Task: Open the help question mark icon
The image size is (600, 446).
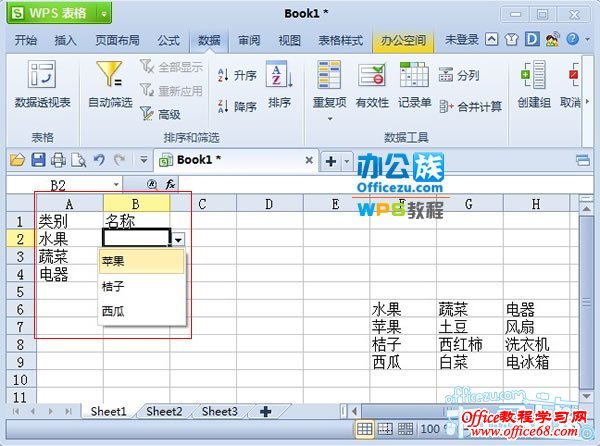Action: [x=572, y=39]
